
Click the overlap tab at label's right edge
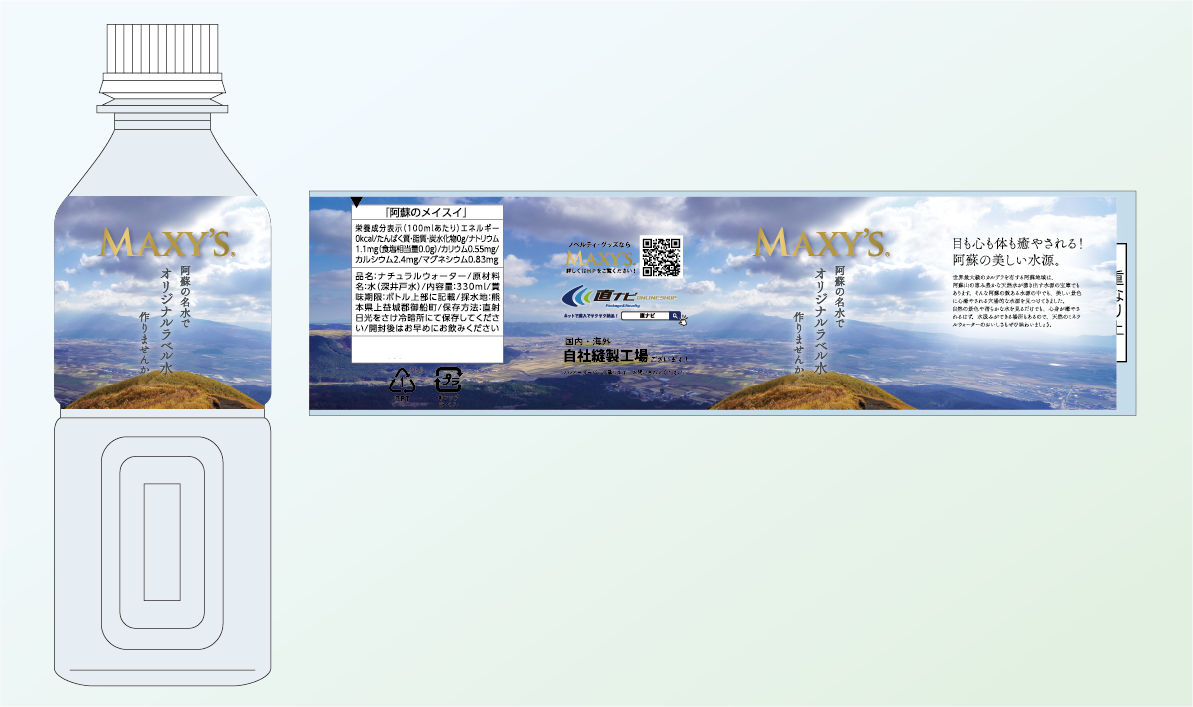[x=1121, y=302]
